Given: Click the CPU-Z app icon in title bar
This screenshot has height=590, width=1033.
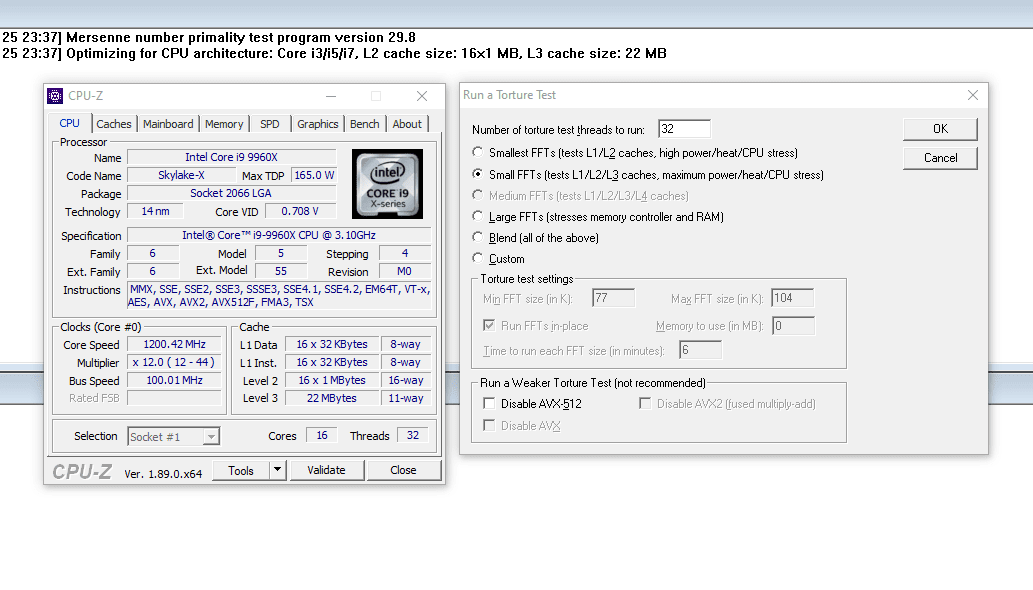Looking at the screenshot, I should pyautogui.click(x=55, y=96).
